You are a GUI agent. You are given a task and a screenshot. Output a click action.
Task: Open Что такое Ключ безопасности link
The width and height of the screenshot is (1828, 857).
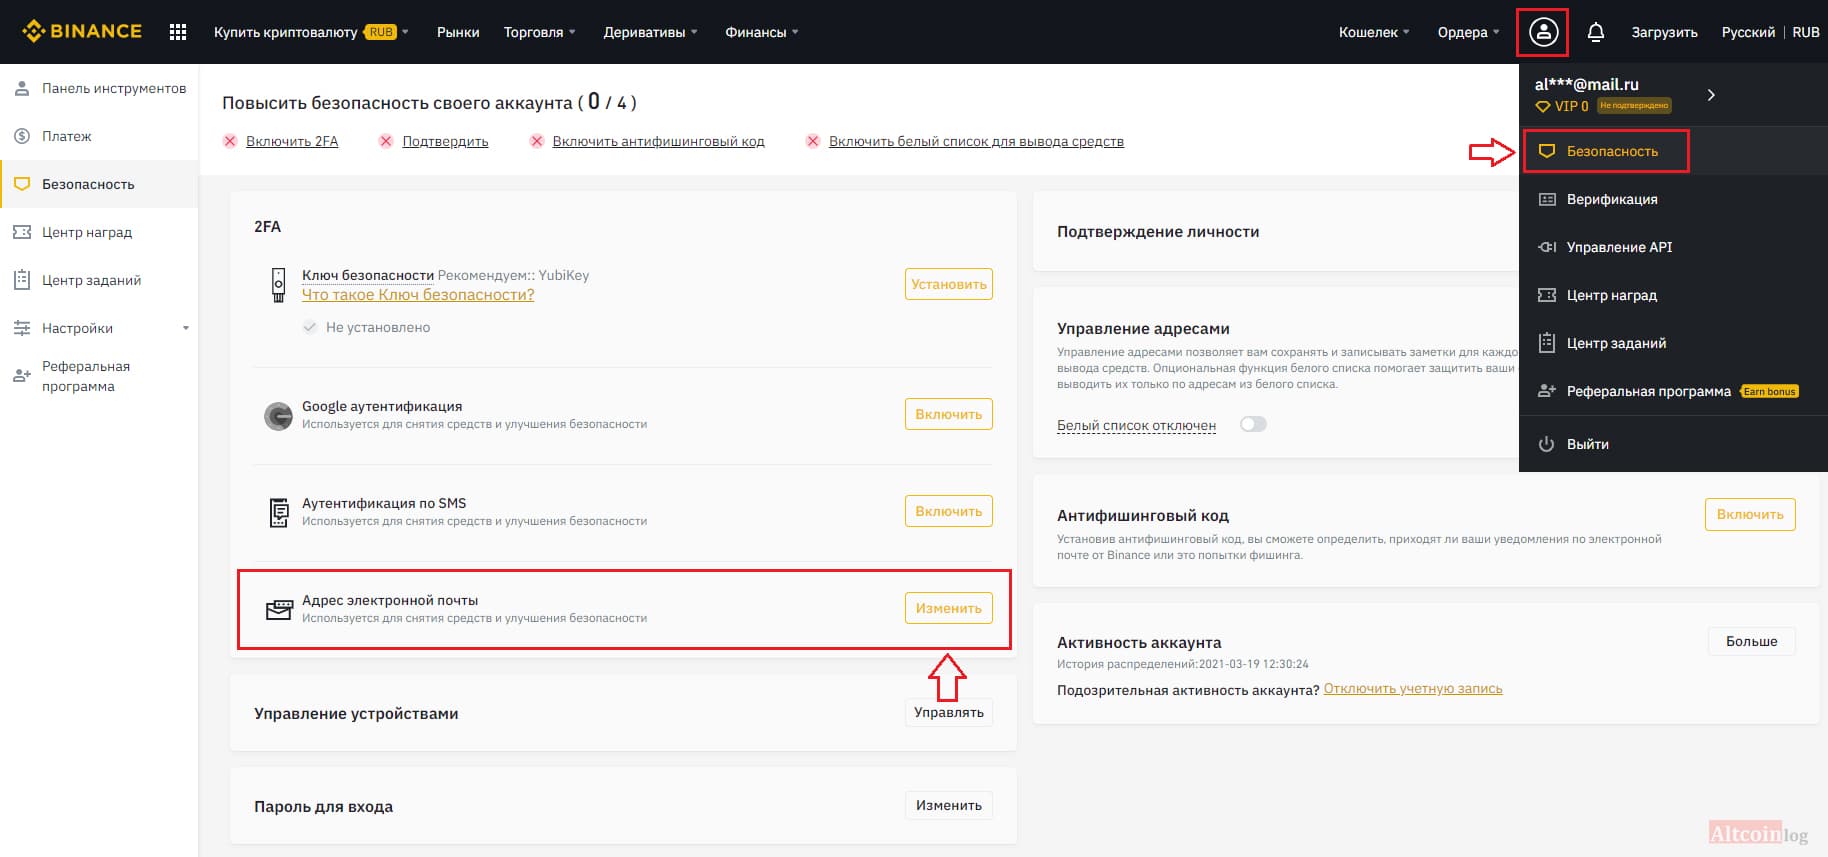tap(418, 294)
